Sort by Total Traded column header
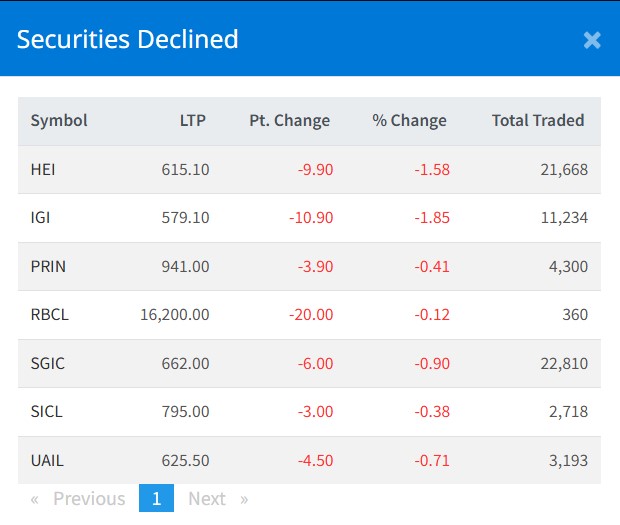Screen dimensions: 620x525 [537, 121]
